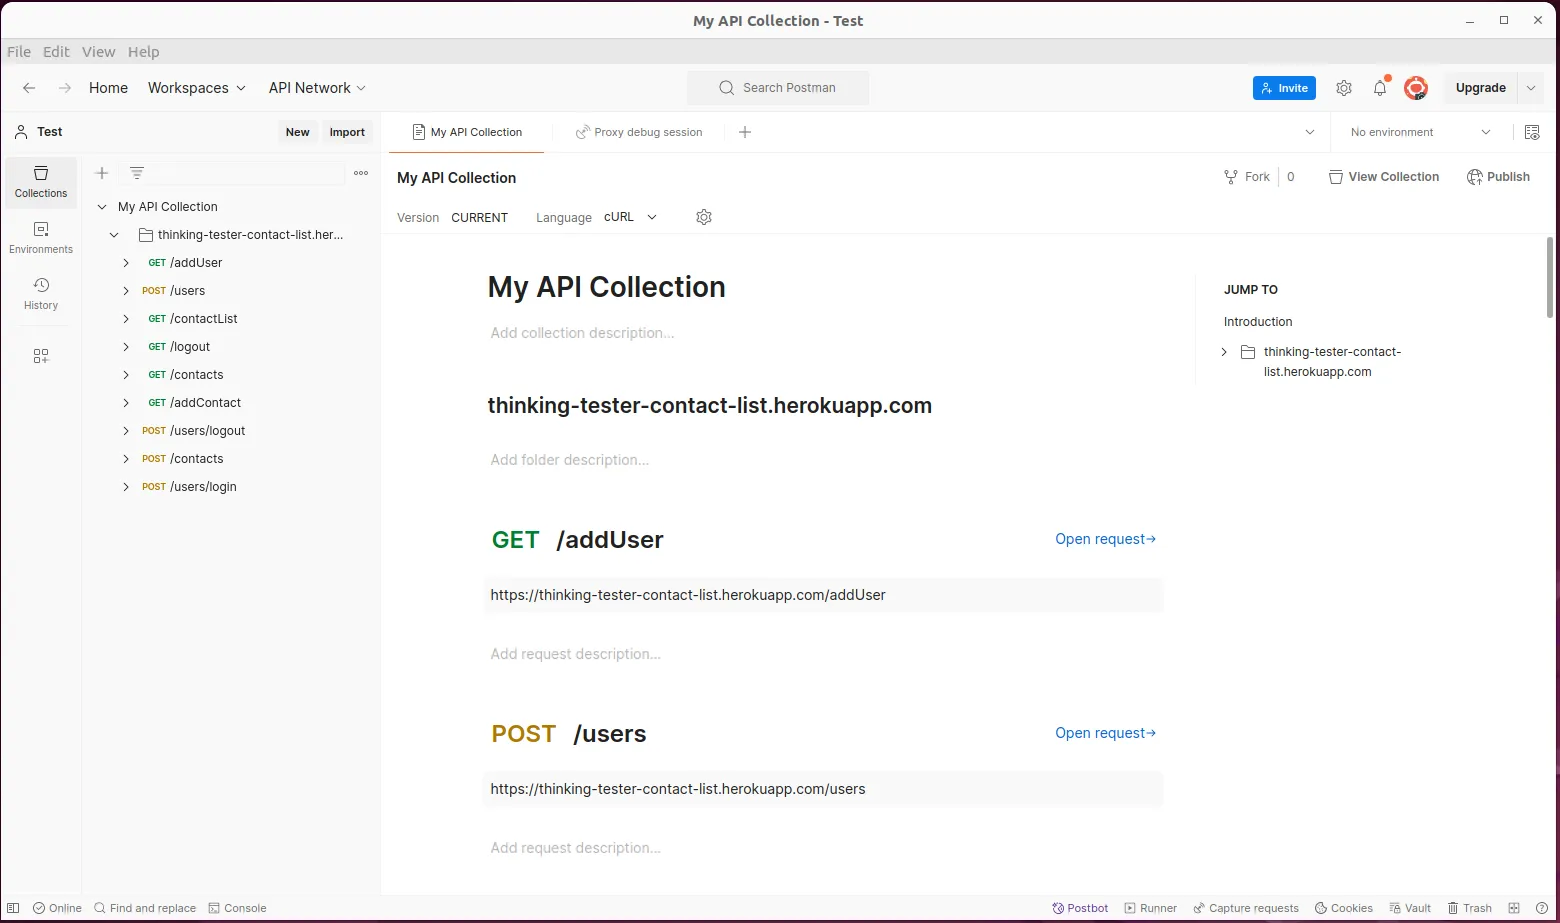Open the Console from the status bar
Image resolution: width=1560 pixels, height=923 pixels.
tap(237, 908)
